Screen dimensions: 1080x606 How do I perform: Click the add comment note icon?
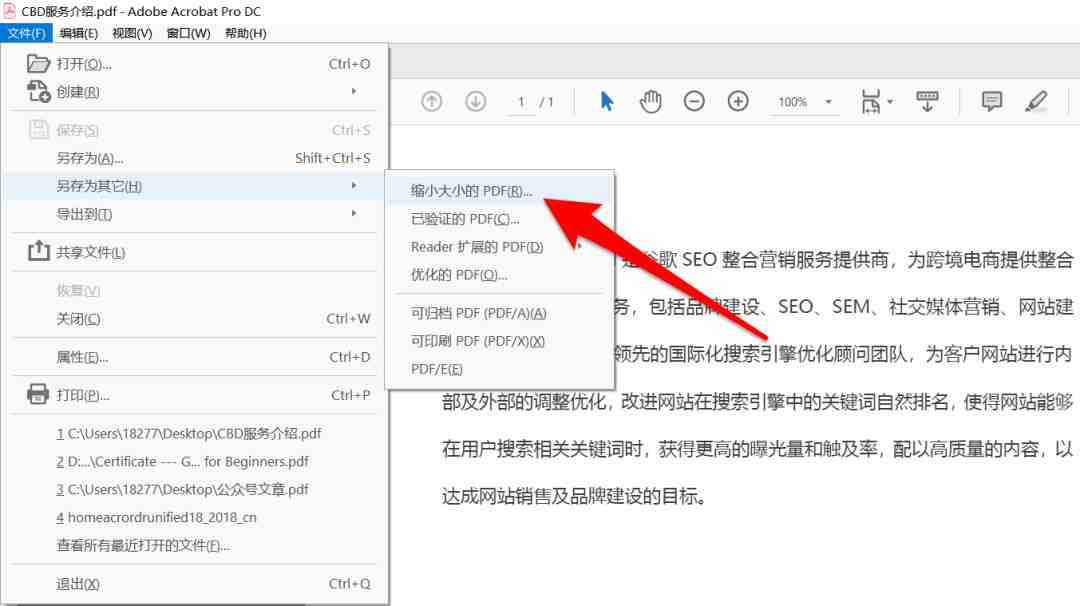(x=992, y=102)
